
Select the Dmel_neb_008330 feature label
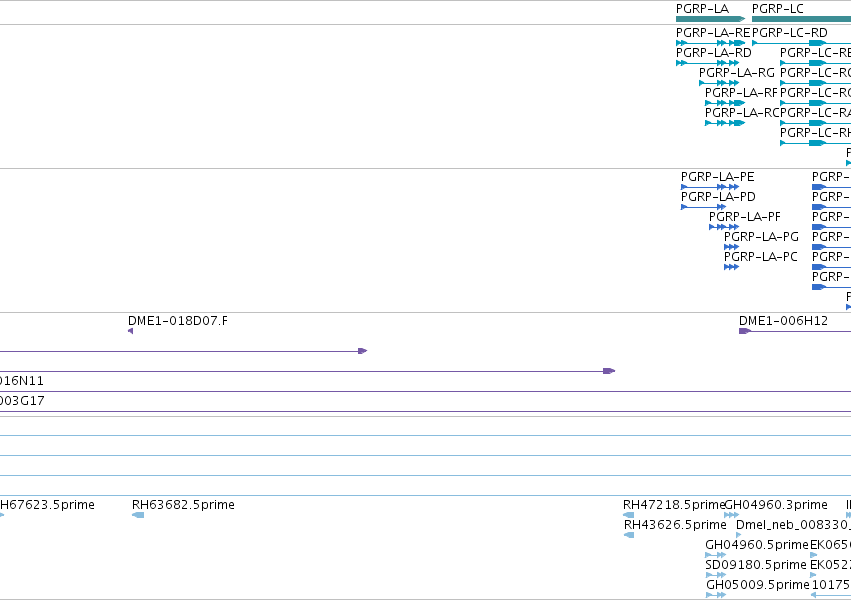(x=793, y=525)
